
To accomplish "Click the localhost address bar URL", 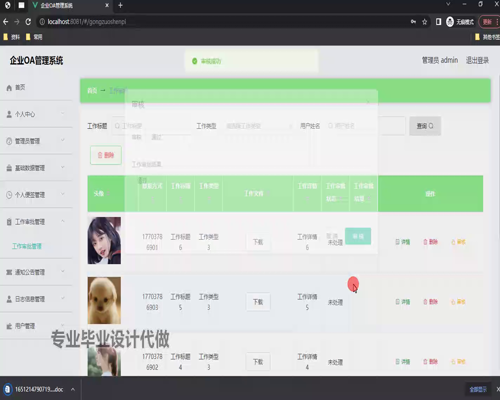I will point(87,22).
